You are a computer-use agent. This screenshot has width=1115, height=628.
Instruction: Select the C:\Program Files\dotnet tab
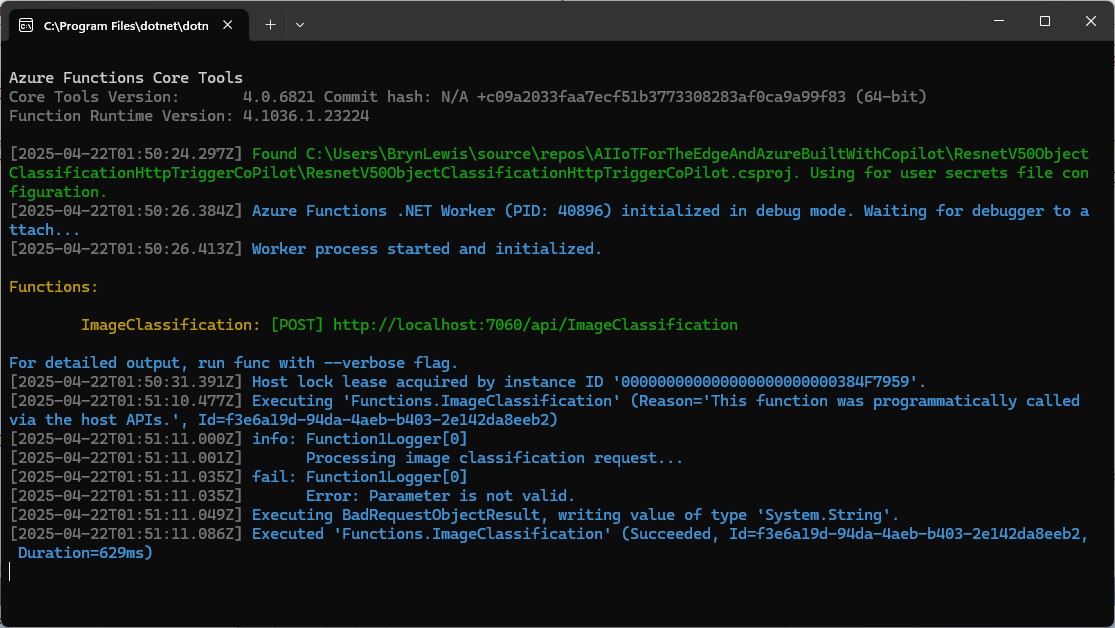coord(125,24)
